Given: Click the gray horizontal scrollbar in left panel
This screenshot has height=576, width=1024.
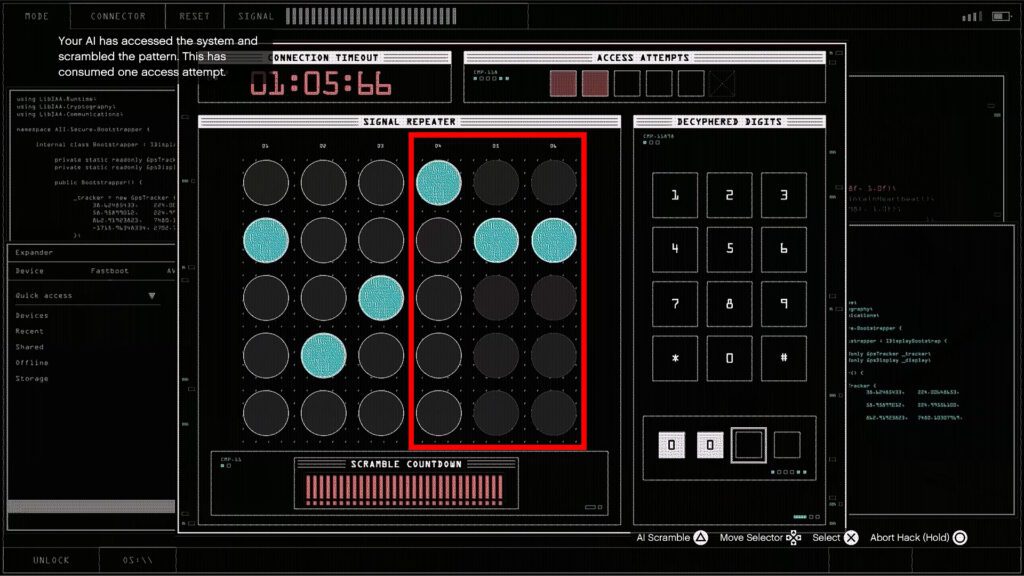Looking at the screenshot, I should coord(91,506).
